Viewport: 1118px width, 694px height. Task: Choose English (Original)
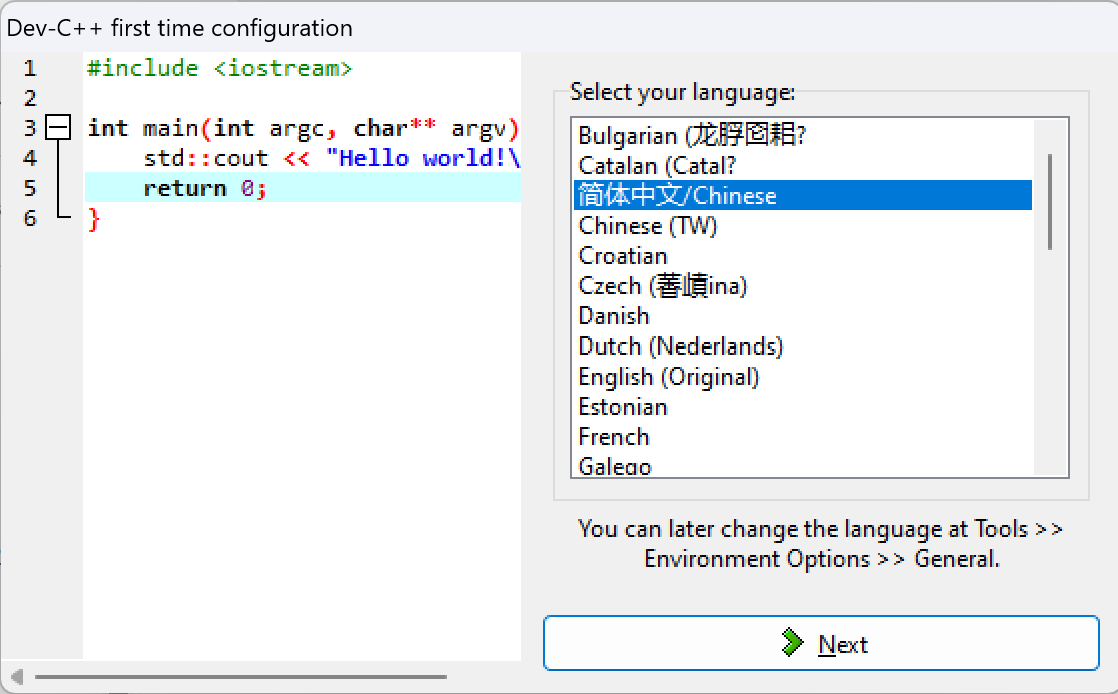[803, 377]
